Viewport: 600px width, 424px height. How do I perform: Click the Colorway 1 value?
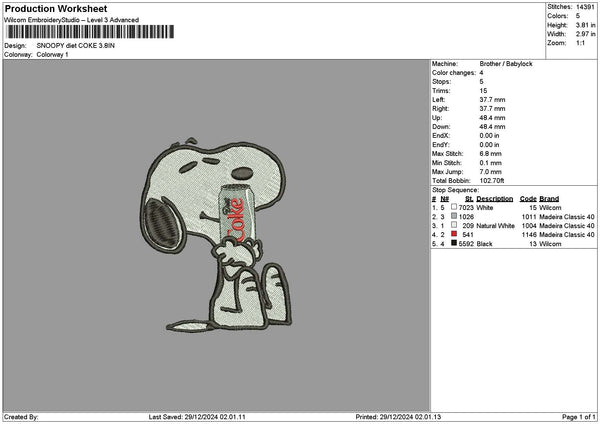click(52, 55)
